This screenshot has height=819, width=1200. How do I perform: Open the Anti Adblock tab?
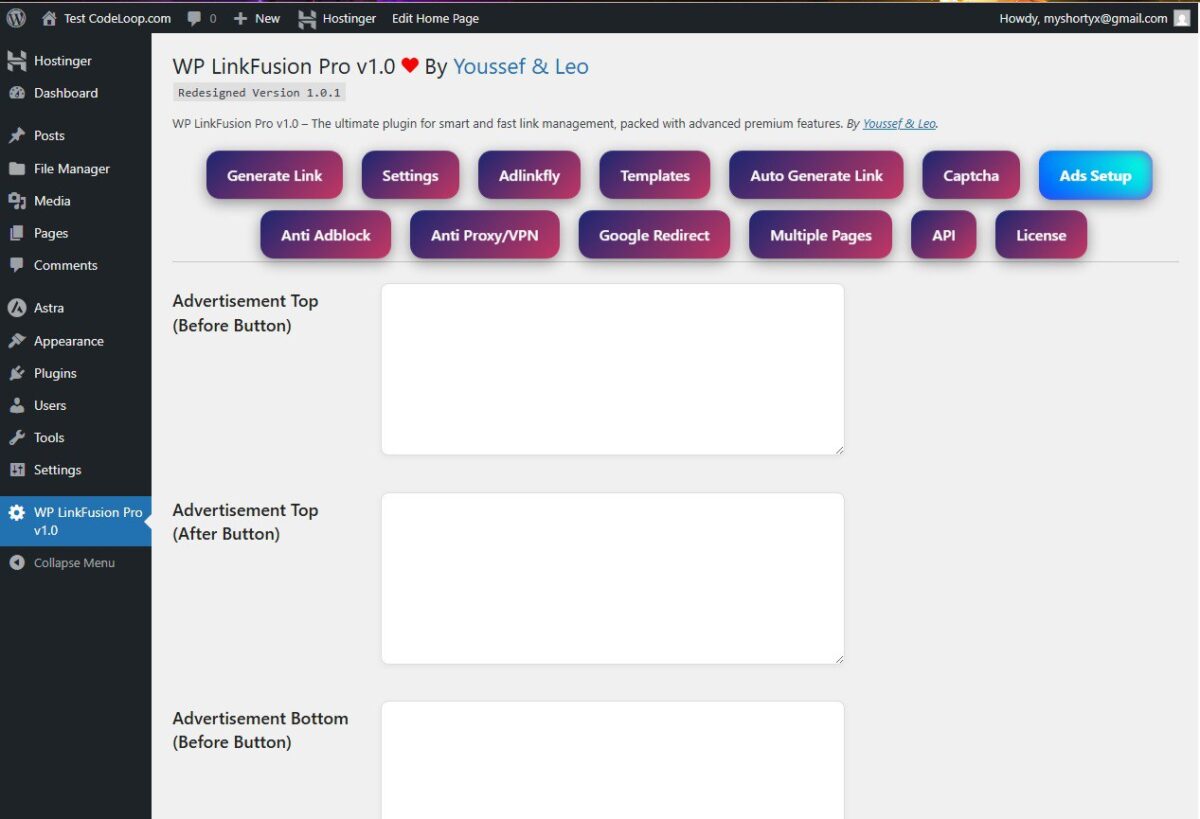(x=326, y=236)
